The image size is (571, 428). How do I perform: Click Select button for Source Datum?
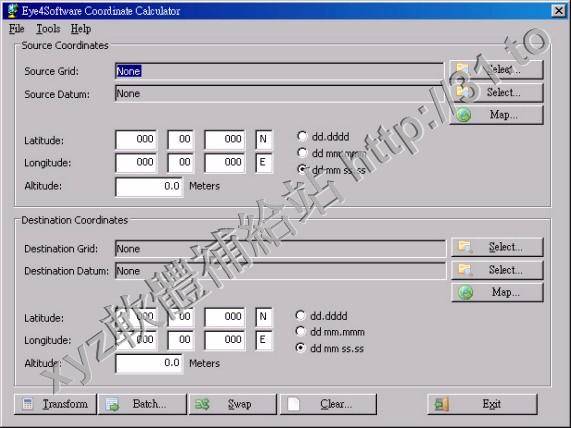pyautogui.click(x=496, y=92)
